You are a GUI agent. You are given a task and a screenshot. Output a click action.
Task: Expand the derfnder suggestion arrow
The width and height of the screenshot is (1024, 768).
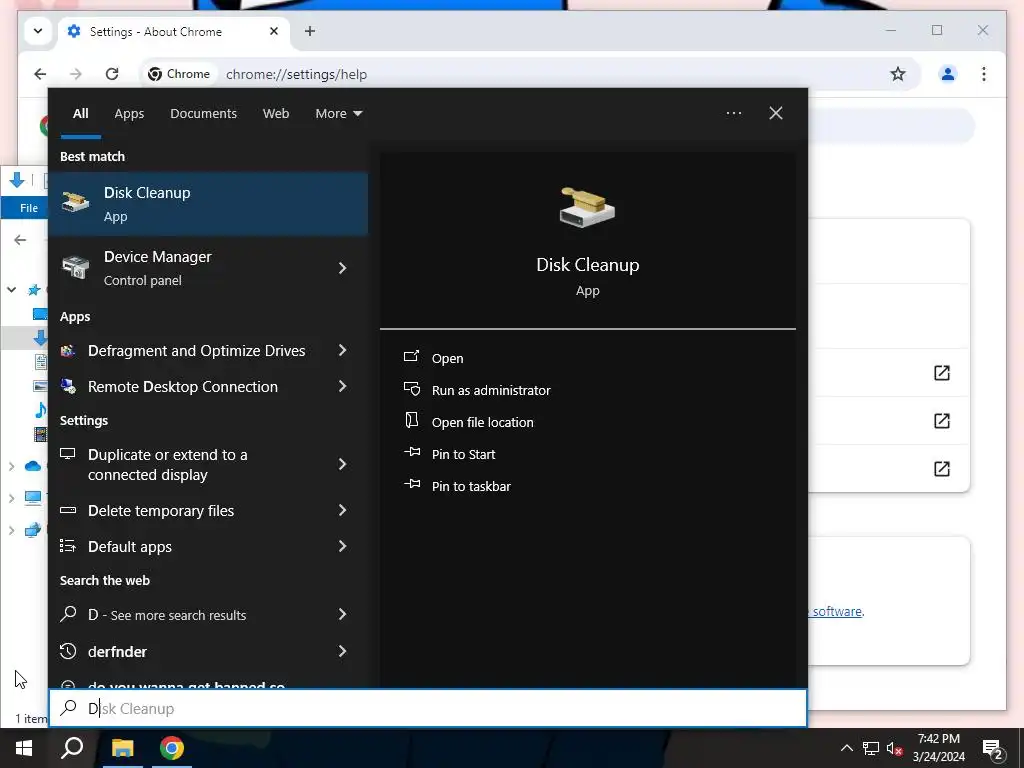[x=342, y=651]
